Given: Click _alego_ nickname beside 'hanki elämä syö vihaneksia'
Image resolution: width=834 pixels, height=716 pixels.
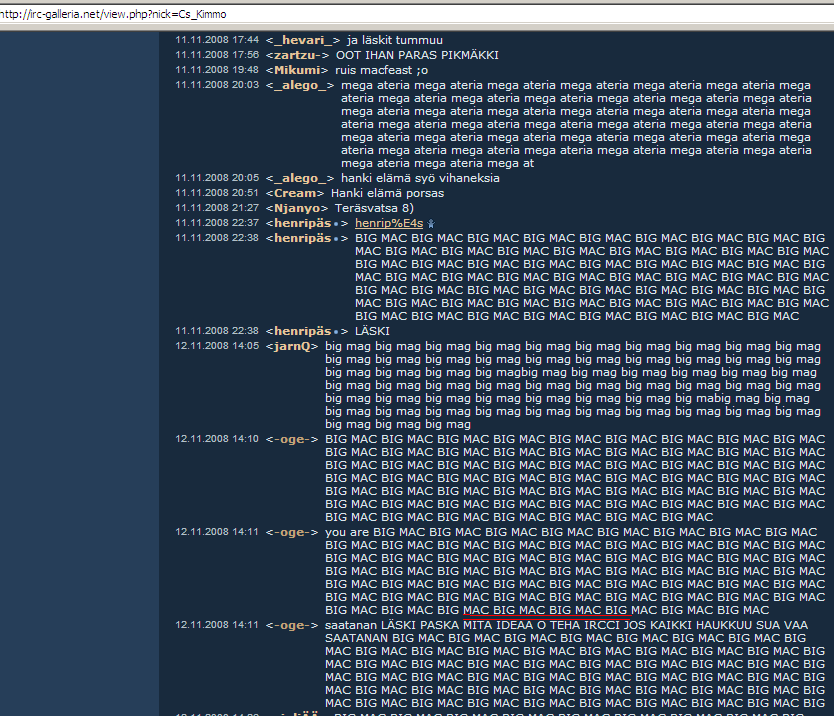Looking at the screenshot, I should (300, 178).
